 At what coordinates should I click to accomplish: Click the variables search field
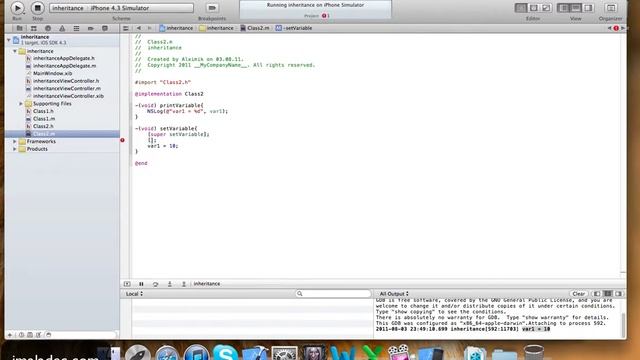[333, 294]
